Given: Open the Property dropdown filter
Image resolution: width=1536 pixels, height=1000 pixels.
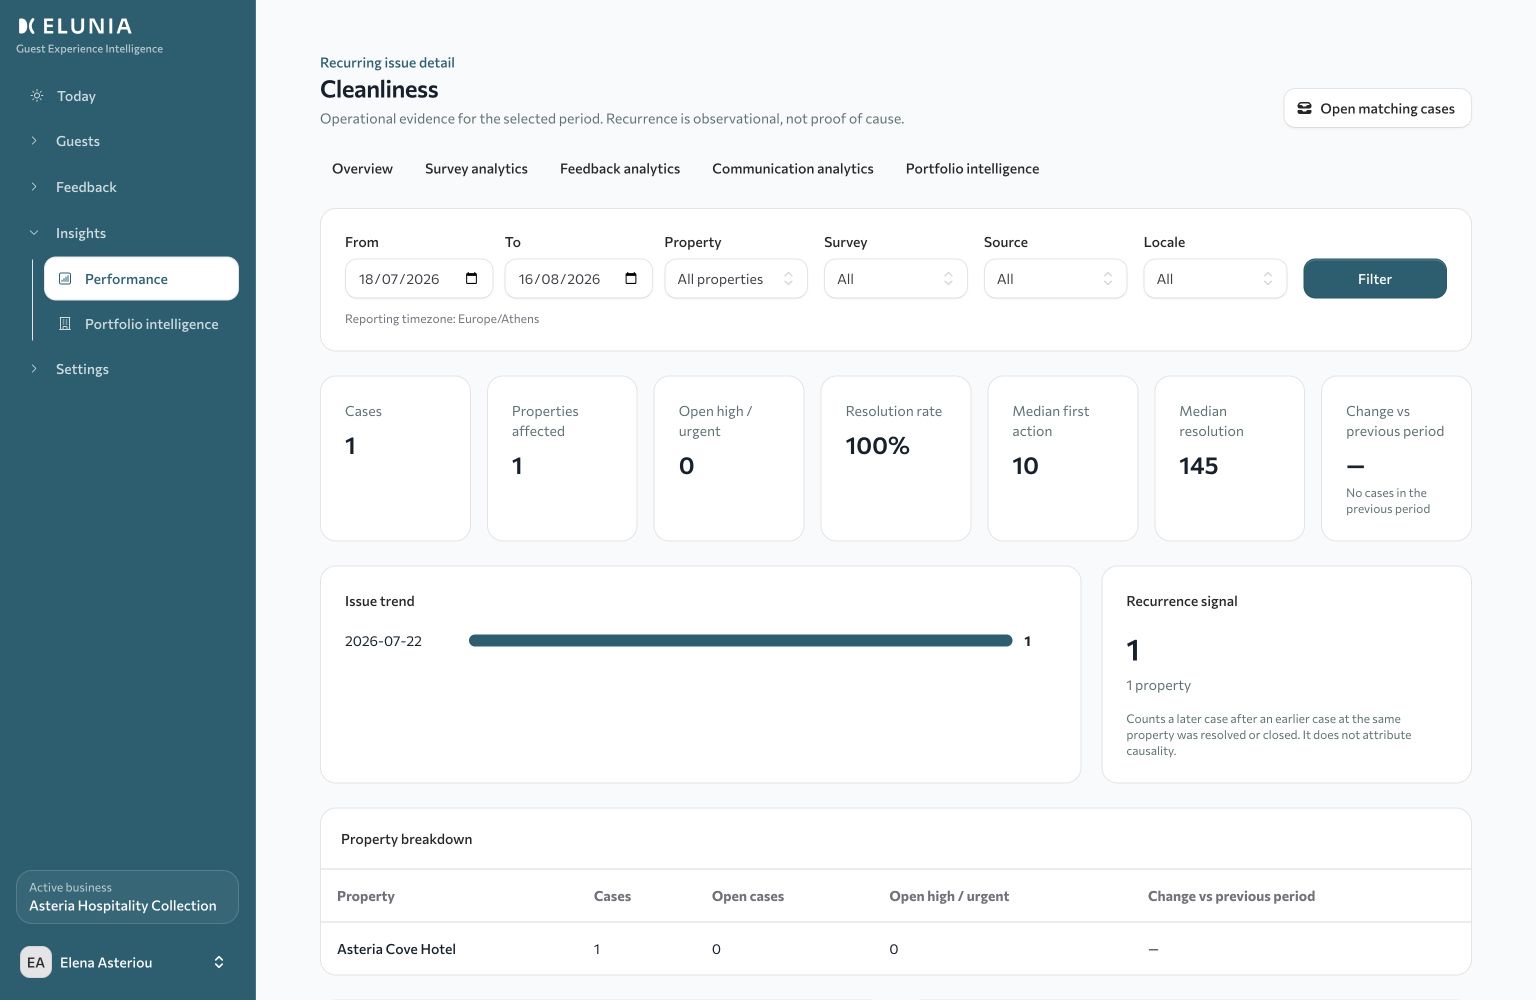Looking at the screenshot, I should (x=736, y=279).
